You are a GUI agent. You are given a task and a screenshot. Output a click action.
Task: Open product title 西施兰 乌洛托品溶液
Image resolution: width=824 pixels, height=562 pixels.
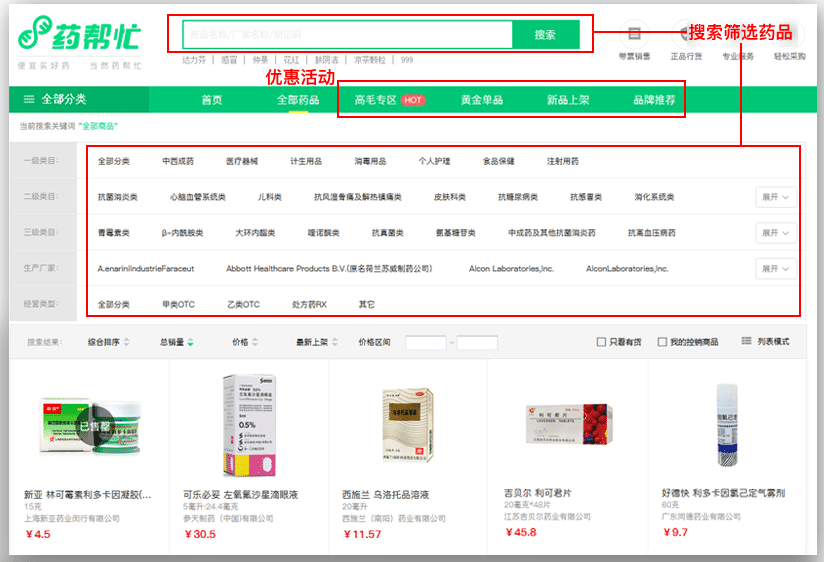tap(386, 495)
